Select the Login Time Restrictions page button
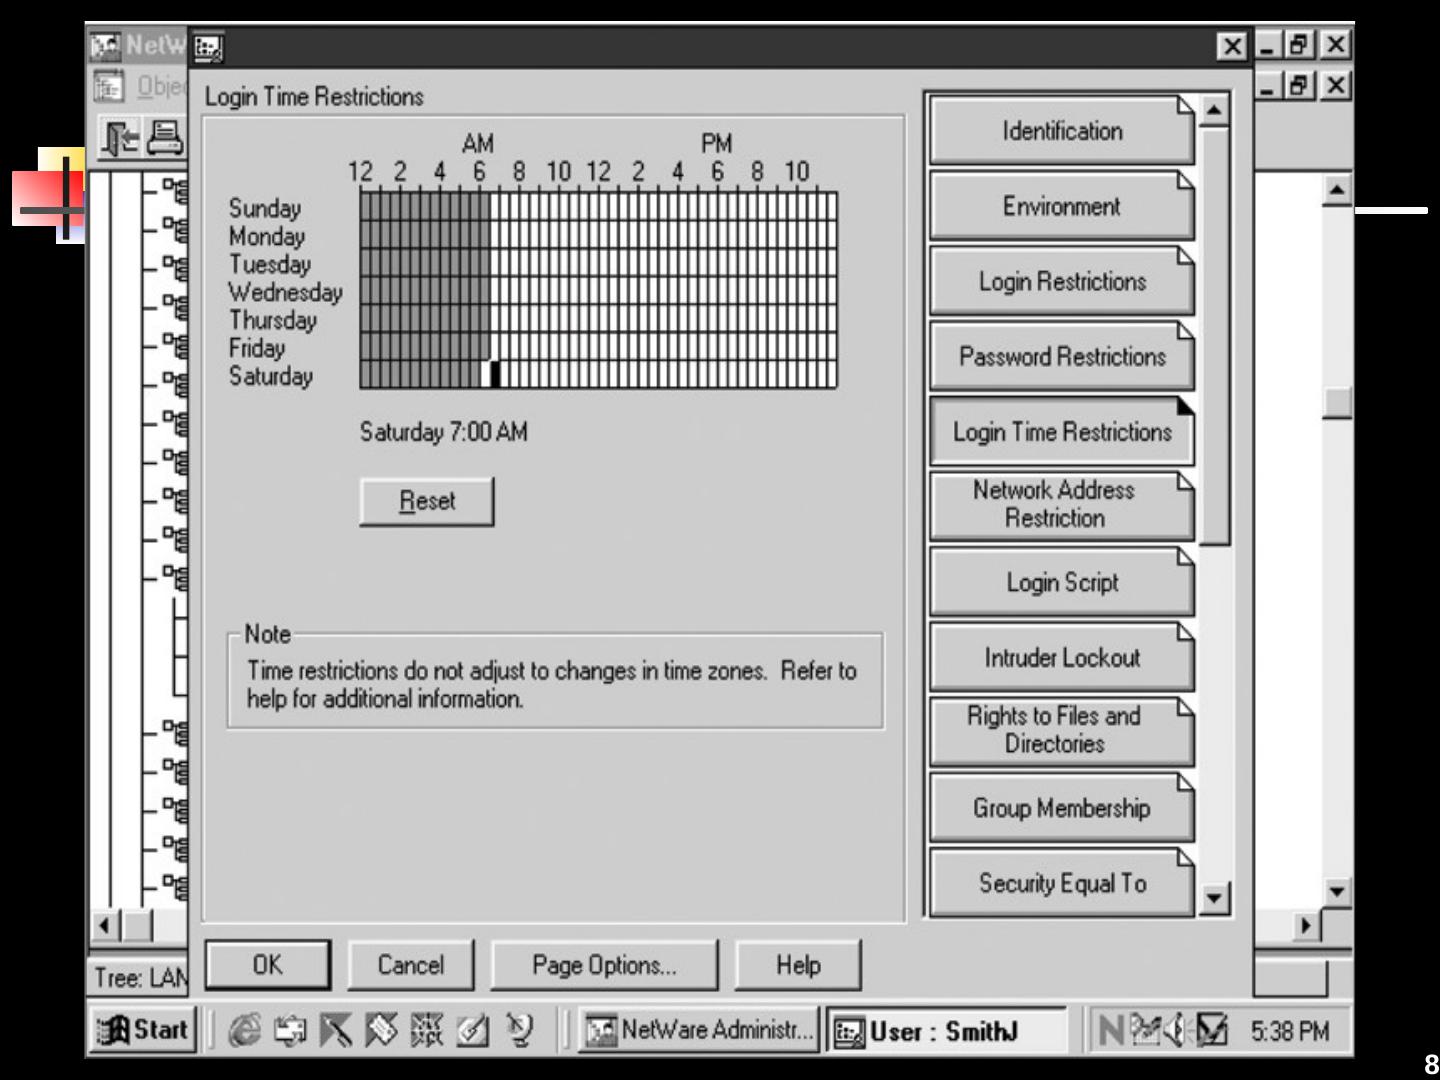1440x1080 pixels. [1062, 432]
